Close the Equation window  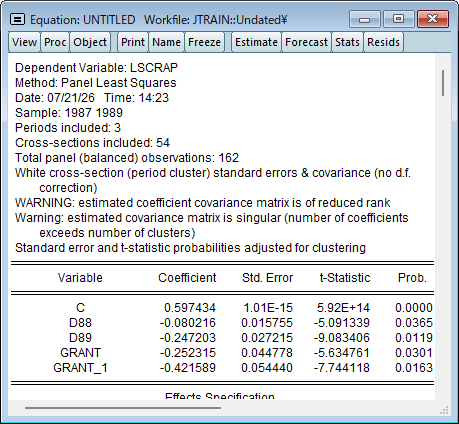pyautogui.click(x=433, y=19)
